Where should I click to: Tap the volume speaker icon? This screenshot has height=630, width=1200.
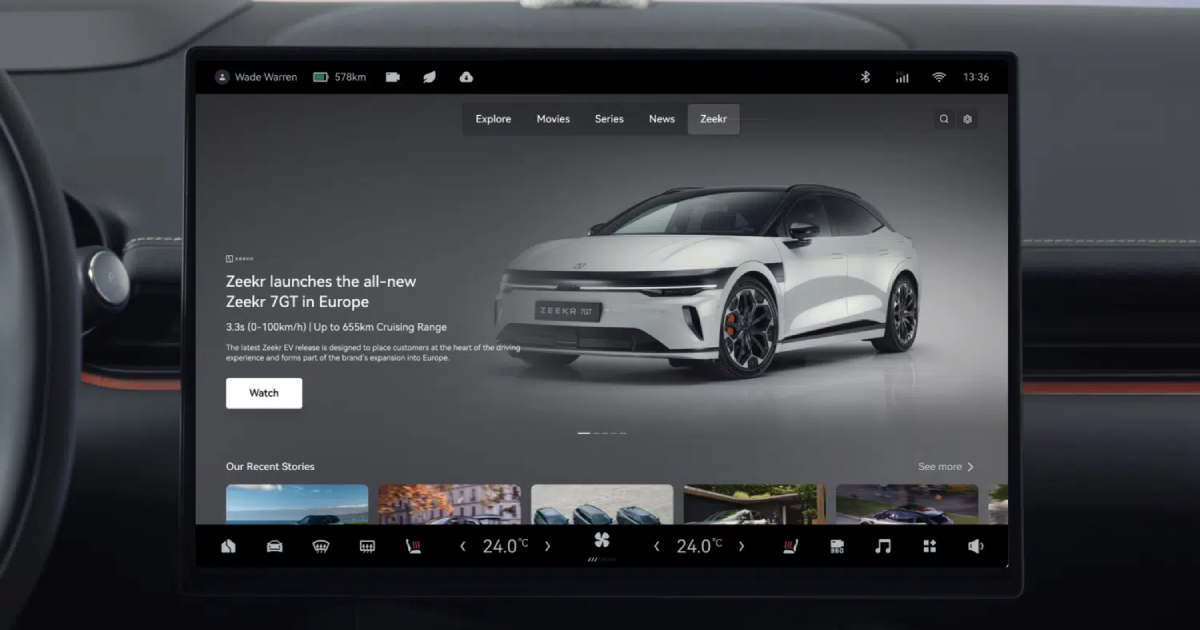pos(976,546)
